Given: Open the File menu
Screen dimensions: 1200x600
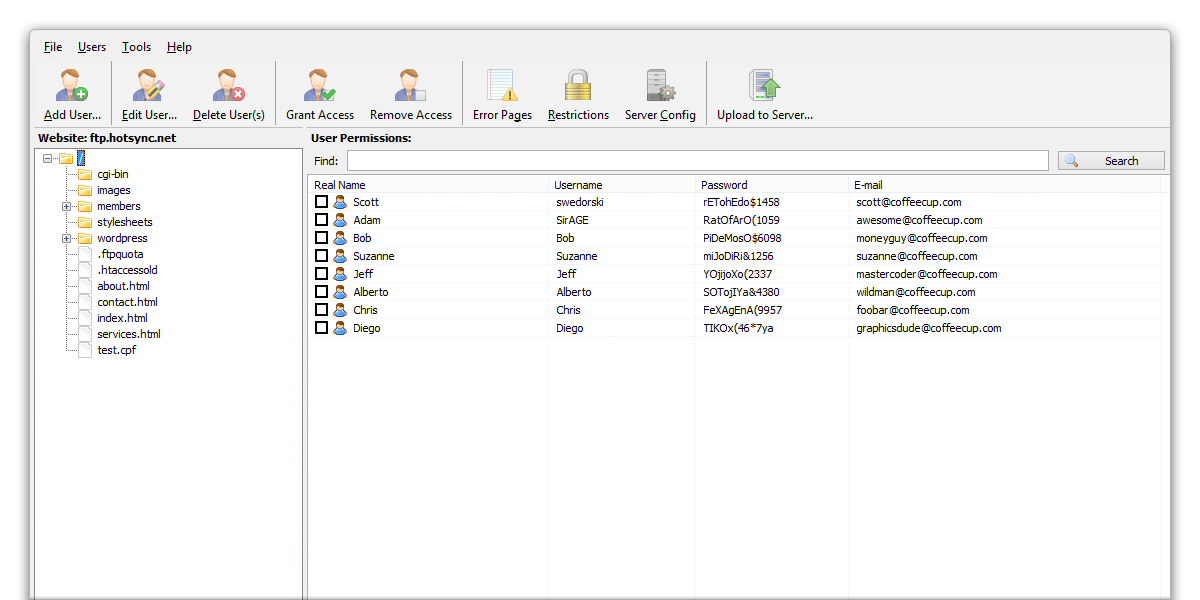Looking at the screenshot, I should 53,47.
